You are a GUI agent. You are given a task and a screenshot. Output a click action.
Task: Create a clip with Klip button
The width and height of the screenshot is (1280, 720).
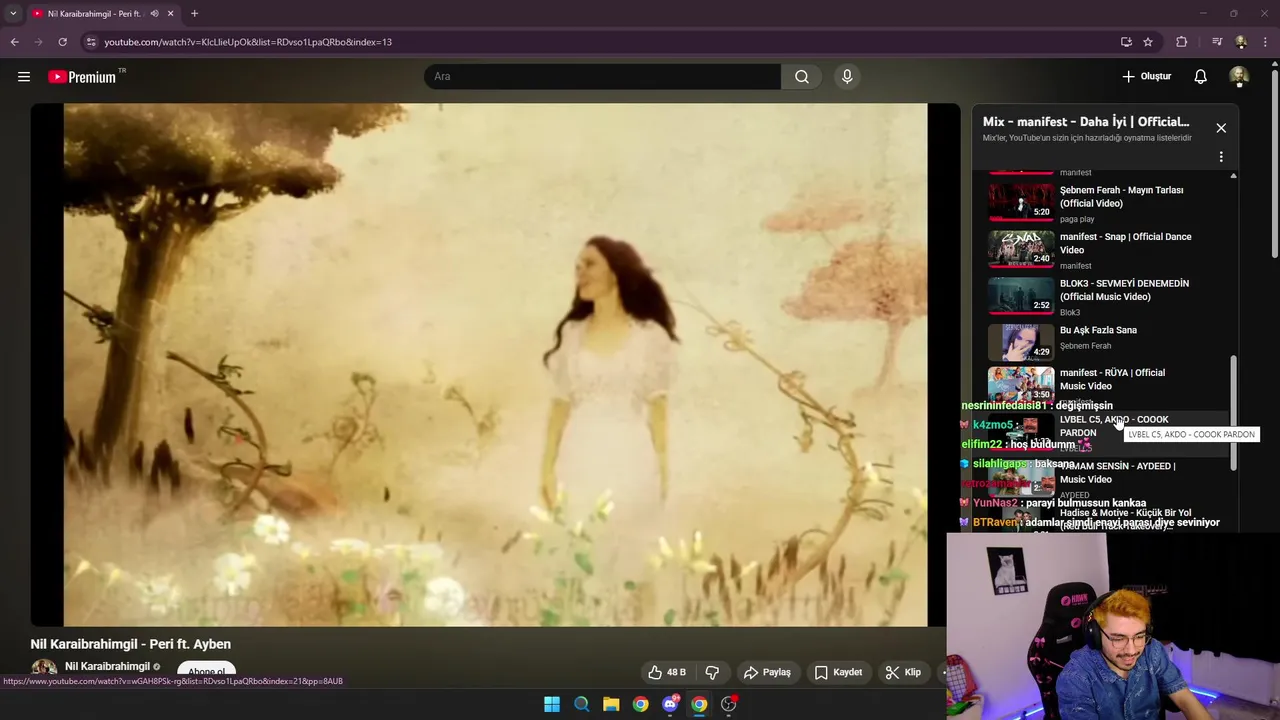[903, 672]
